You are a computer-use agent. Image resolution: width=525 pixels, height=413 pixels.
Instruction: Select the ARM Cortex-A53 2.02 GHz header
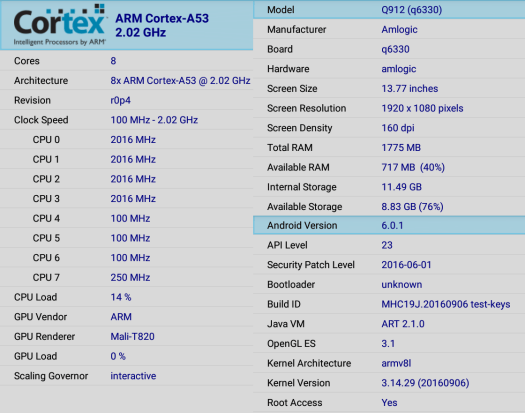point(162,25)
